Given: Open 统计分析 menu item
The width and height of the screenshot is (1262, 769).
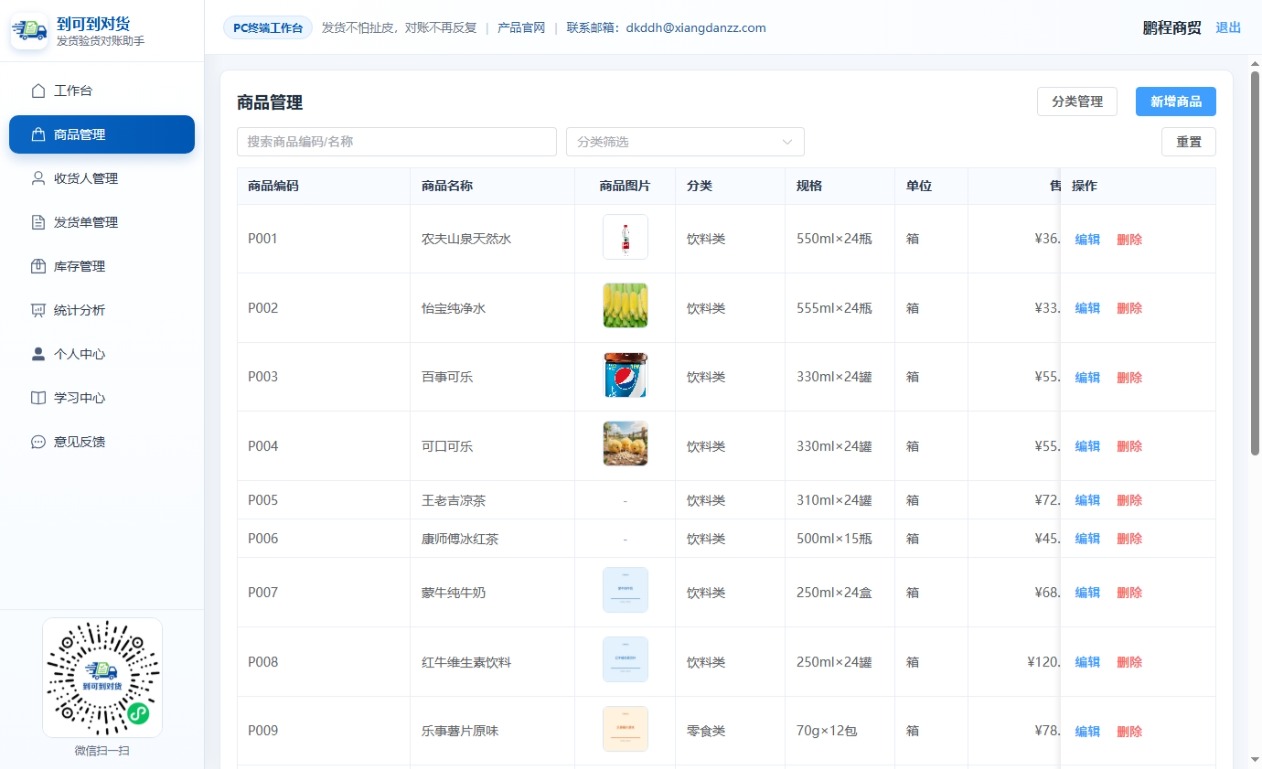Looking at the screenshot, I should pos(102,311).
